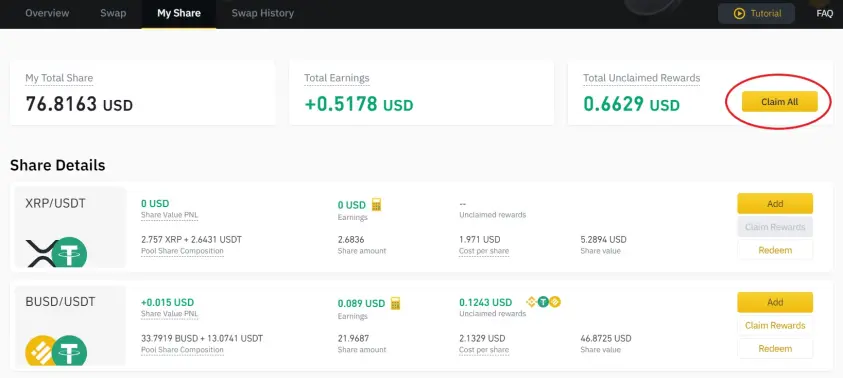
Task: Click the XRP/USDT pair name
Action: click(55, 203)
